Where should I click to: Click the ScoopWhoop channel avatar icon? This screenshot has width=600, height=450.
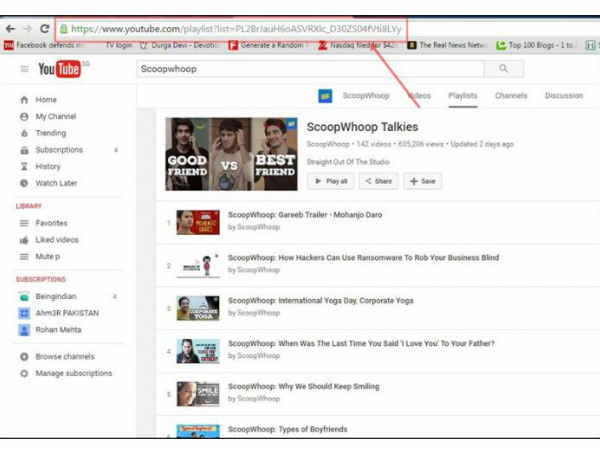(x=325, y=96)
